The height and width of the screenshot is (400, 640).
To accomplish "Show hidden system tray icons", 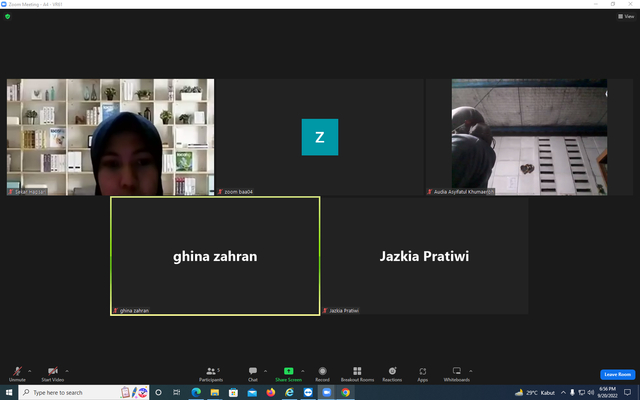I will pos(563,393).
